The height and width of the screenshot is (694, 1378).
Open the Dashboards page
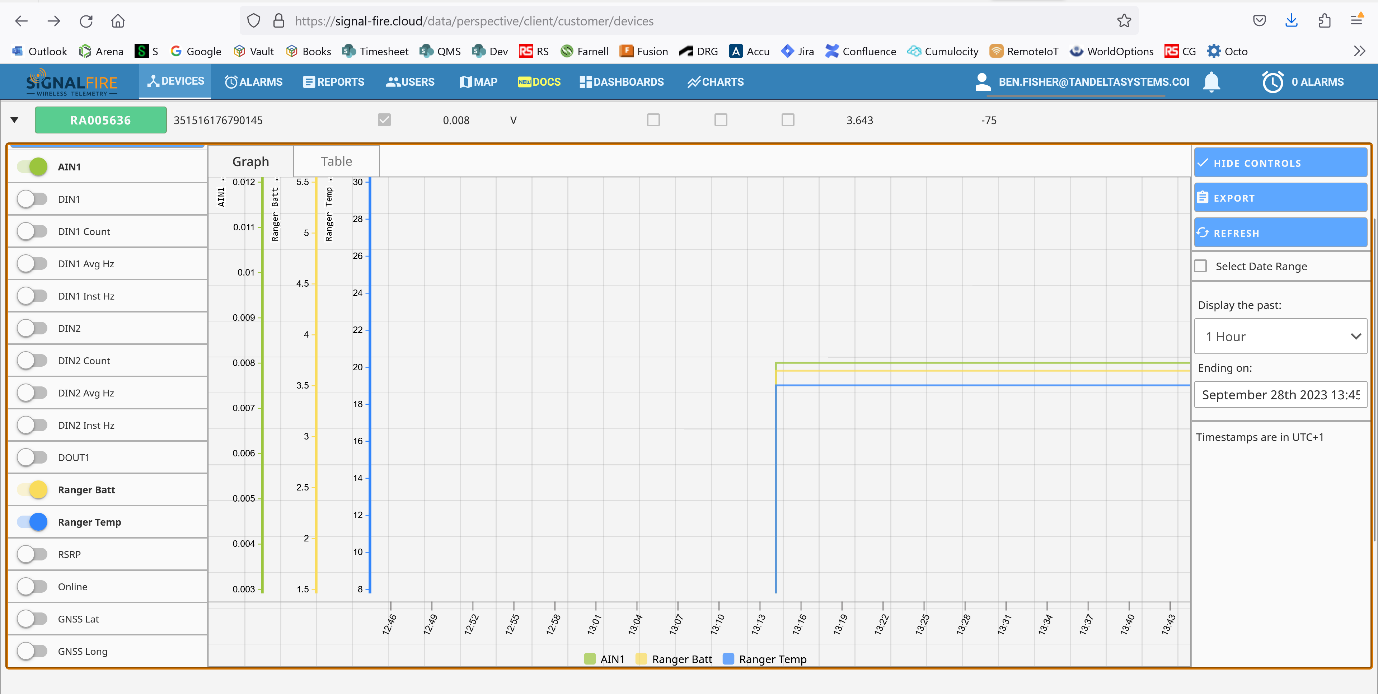[x=621, y=82]
